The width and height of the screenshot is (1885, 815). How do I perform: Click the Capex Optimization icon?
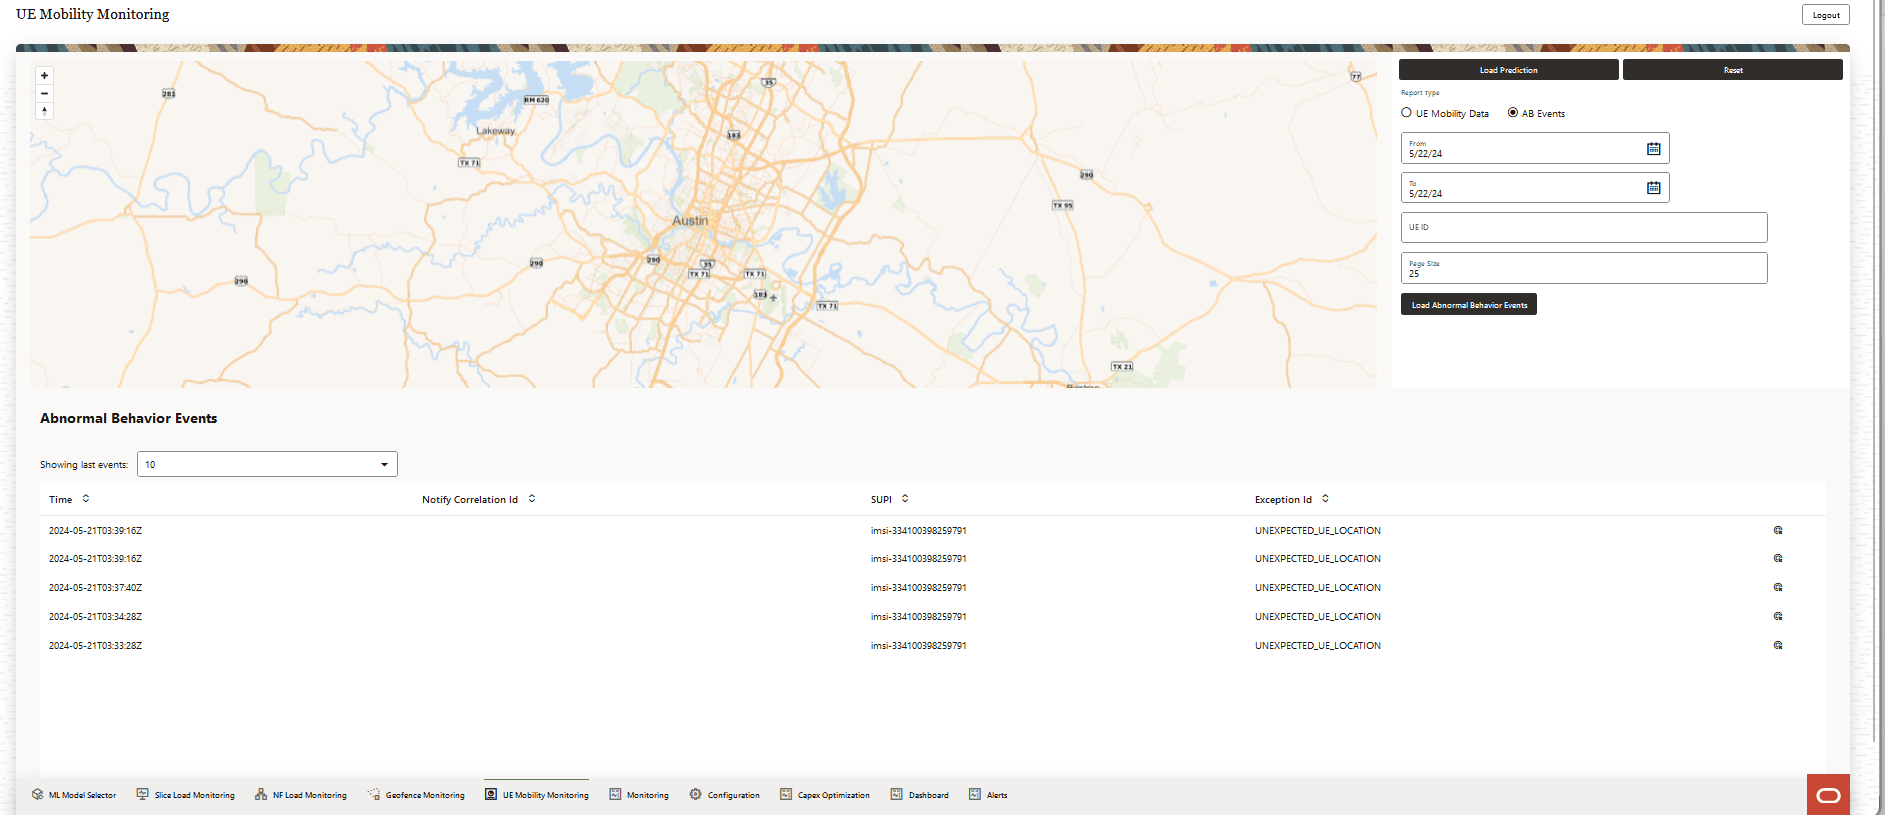(x=786, y=794)
